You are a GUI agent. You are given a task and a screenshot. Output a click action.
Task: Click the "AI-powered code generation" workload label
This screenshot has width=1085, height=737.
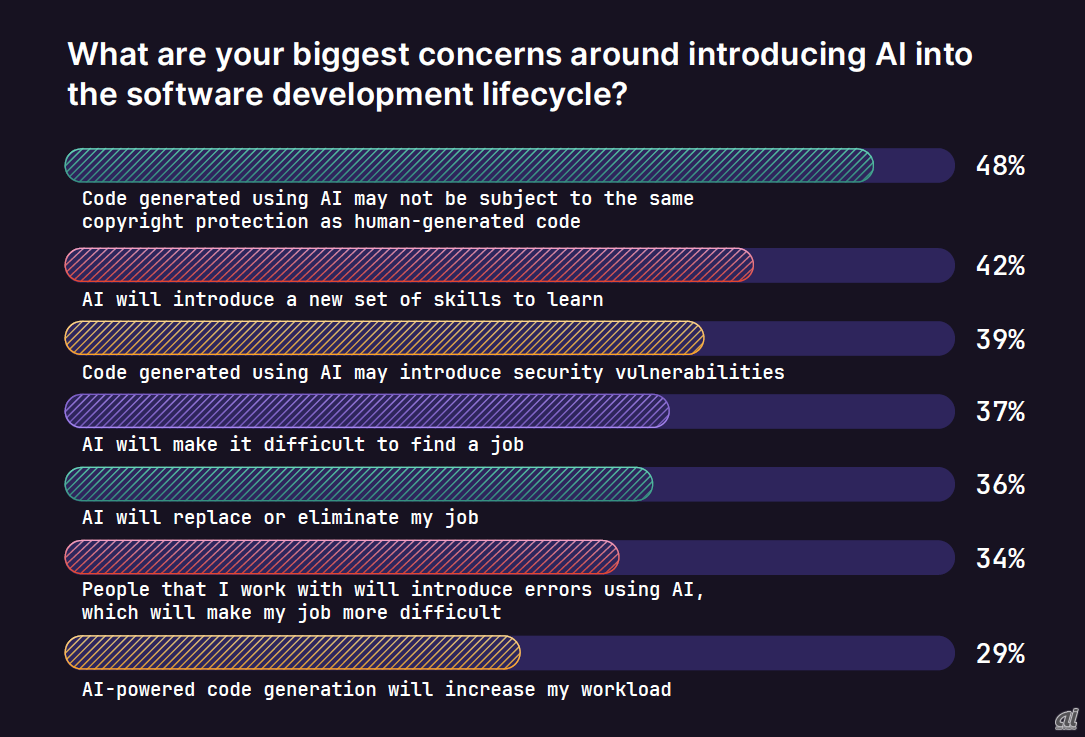click(376, 689)
